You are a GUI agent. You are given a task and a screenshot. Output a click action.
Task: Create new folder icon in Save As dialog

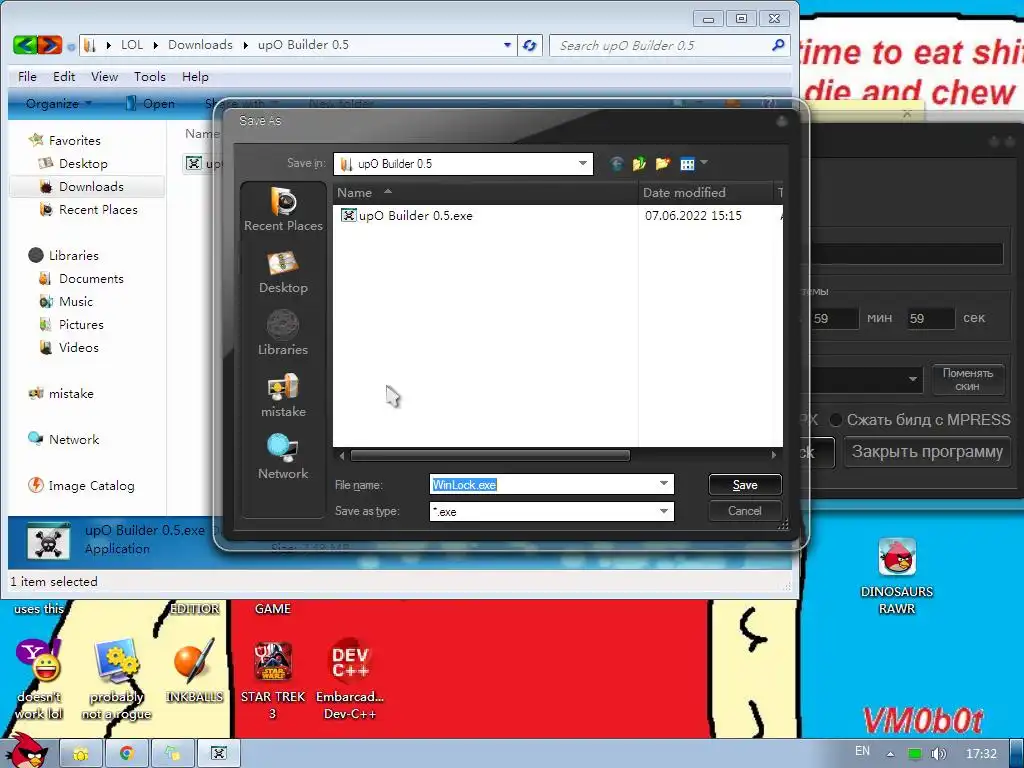tap(662, 163)
